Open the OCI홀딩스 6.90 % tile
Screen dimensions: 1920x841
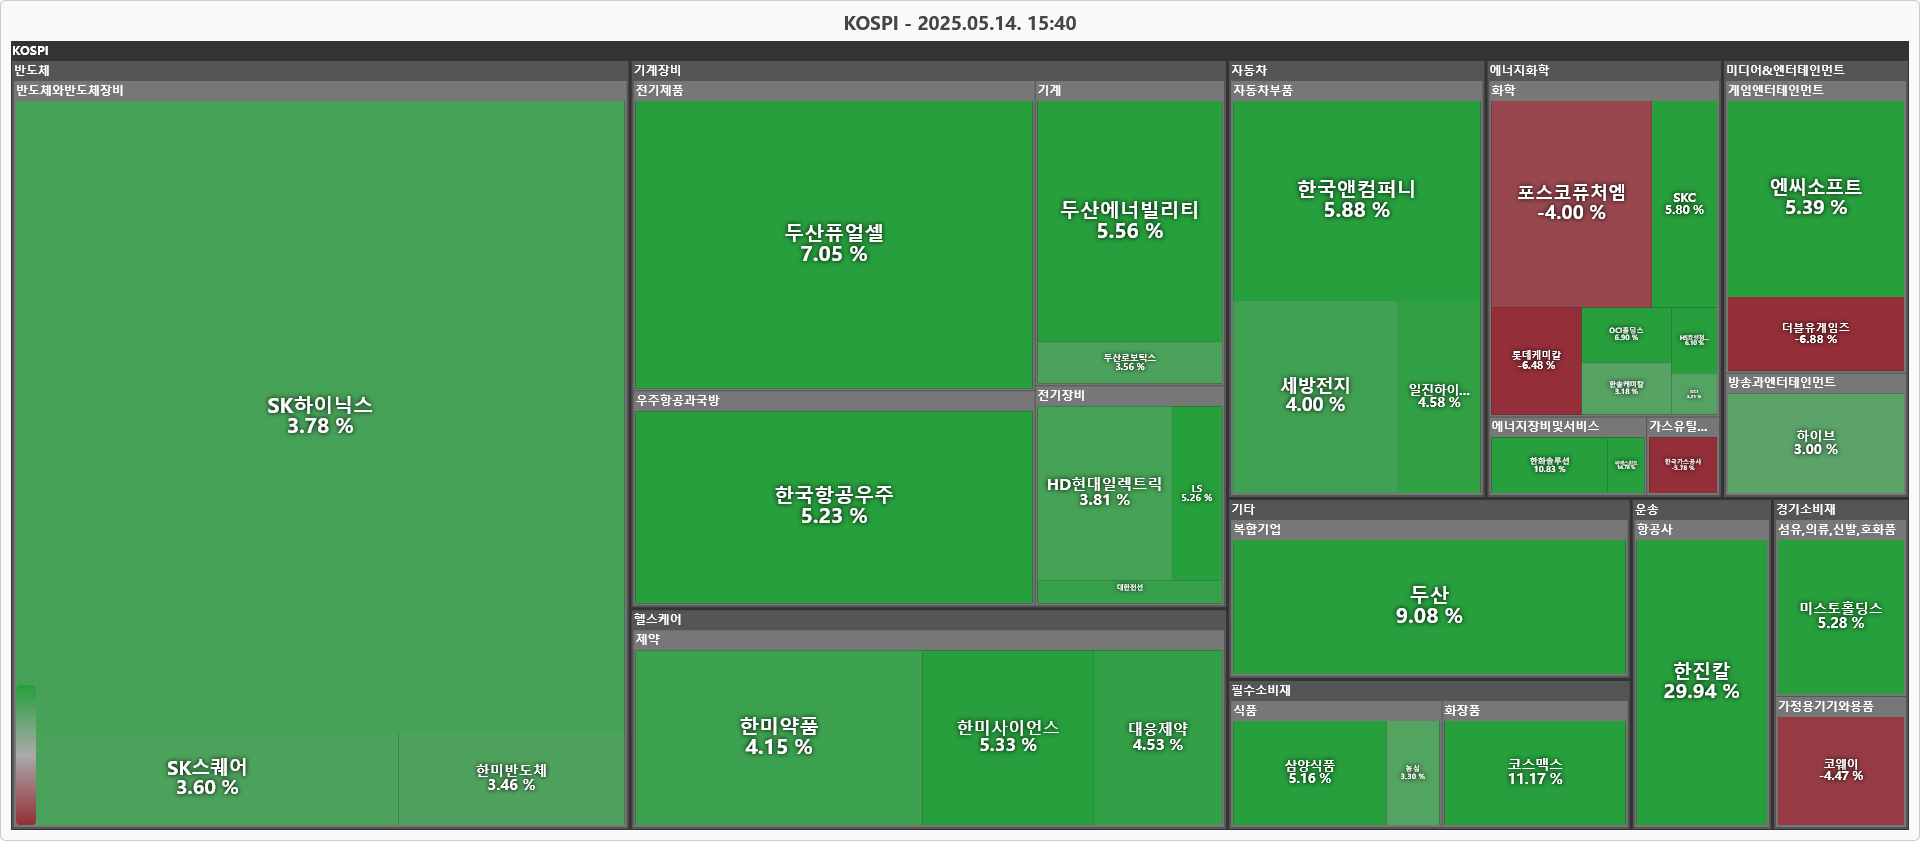coord(1626,334)
